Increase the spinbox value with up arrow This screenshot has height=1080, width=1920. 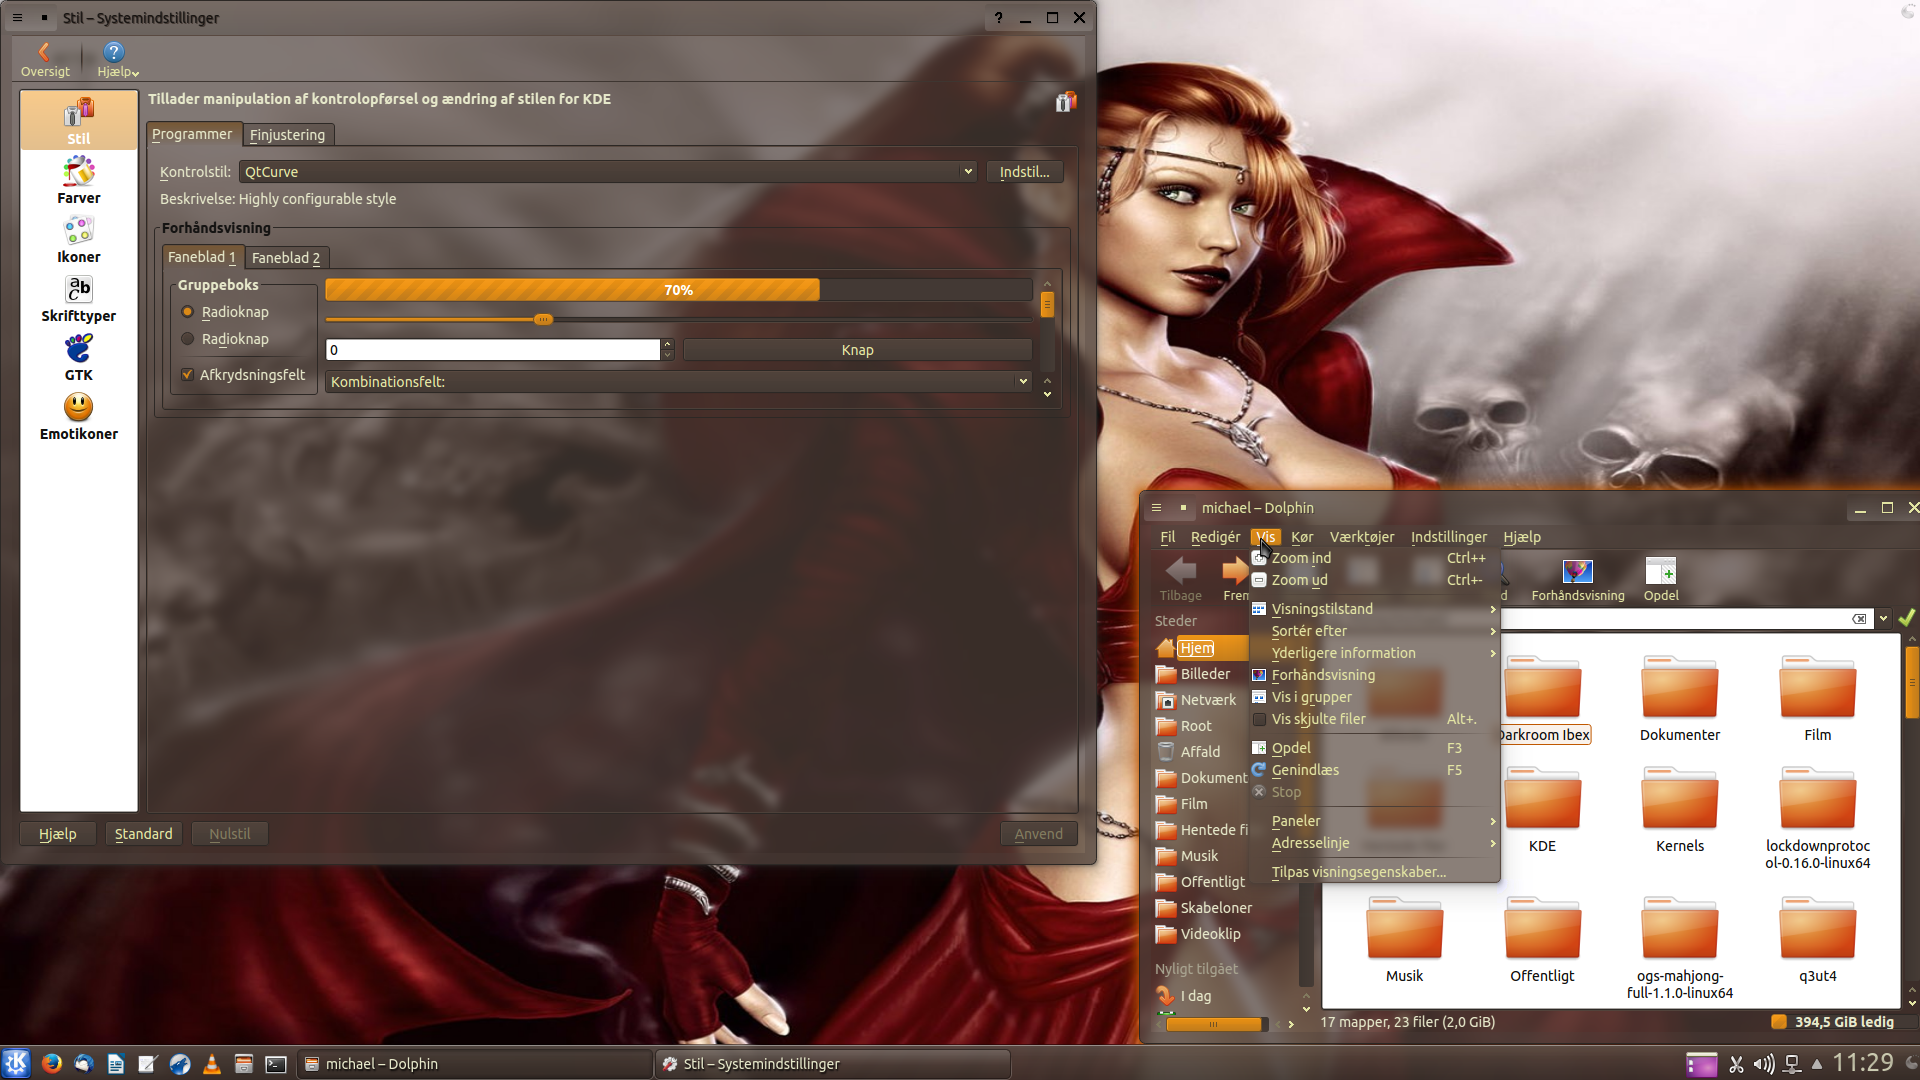[x=668, y=344]
